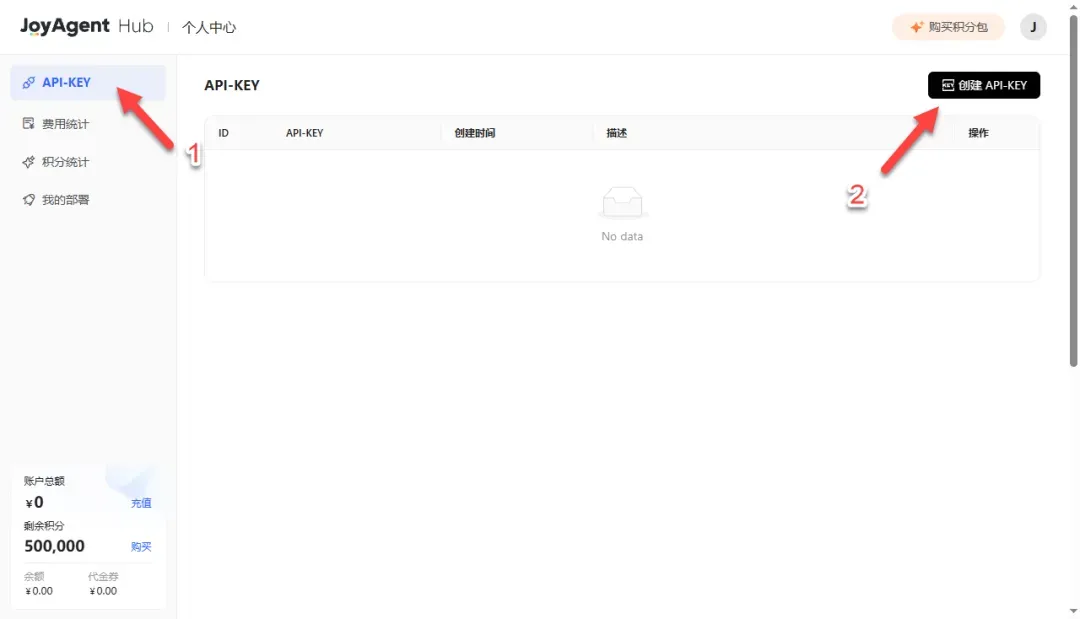The height and width of the screenshot is (619, 1080).
Task: Click the 操作 column header
Action: click(978, 133)
